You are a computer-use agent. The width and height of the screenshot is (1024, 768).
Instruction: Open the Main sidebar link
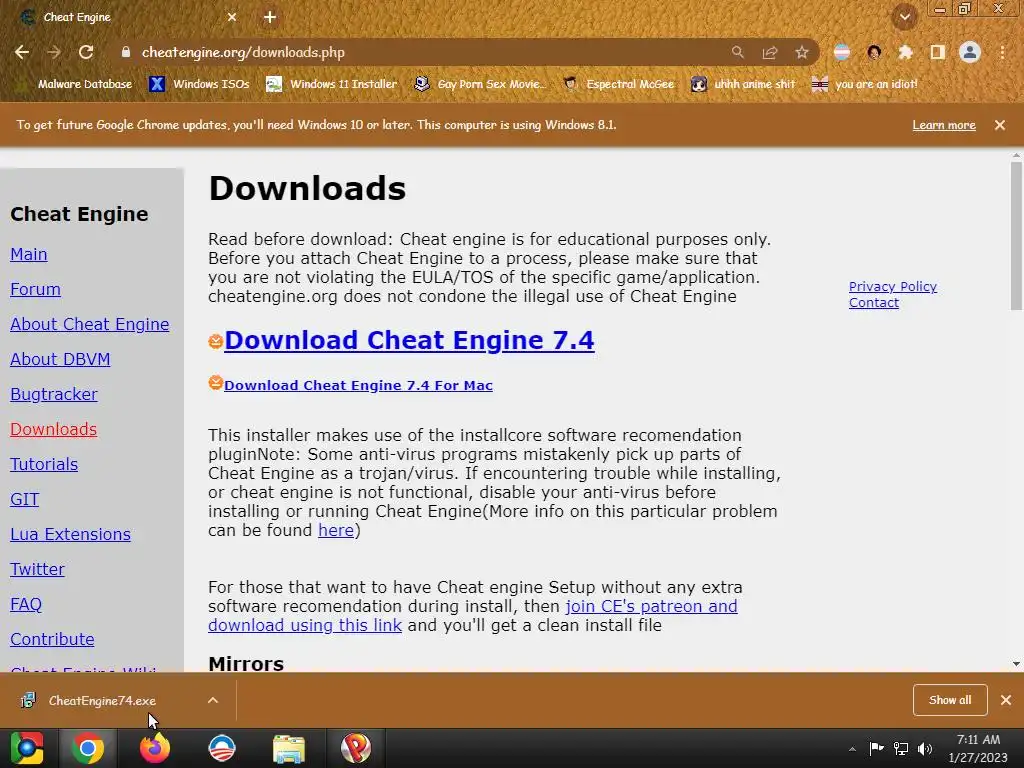click(x=29, y=254)
